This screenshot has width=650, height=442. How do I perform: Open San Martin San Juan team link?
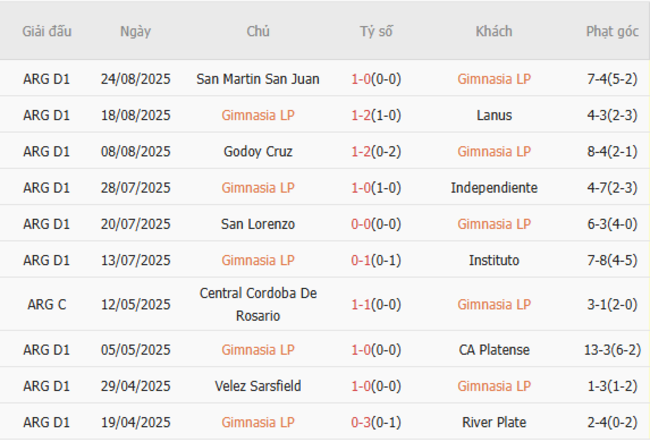click(x=258, y=79)
